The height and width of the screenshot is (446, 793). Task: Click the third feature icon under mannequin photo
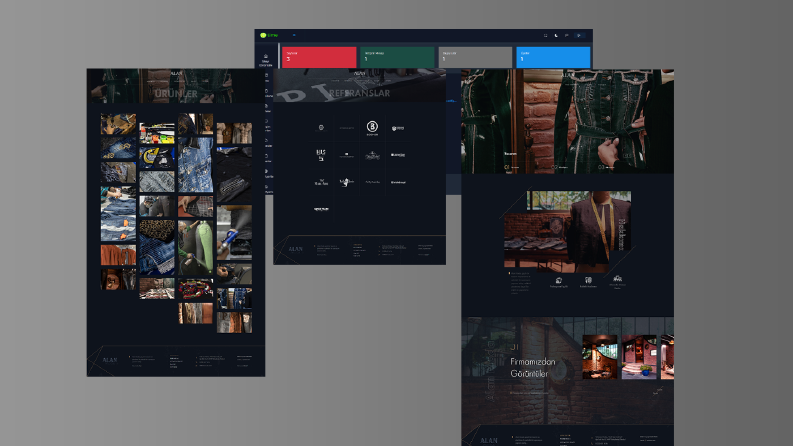(618, 279)
